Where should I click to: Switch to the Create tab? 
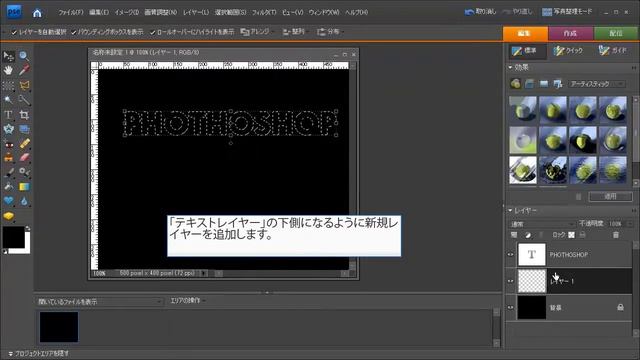tap(571, 33)
